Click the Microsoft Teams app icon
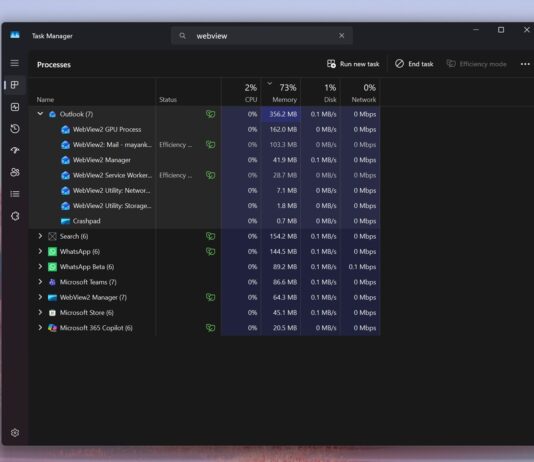534x462 pixels. coord(52,282)
